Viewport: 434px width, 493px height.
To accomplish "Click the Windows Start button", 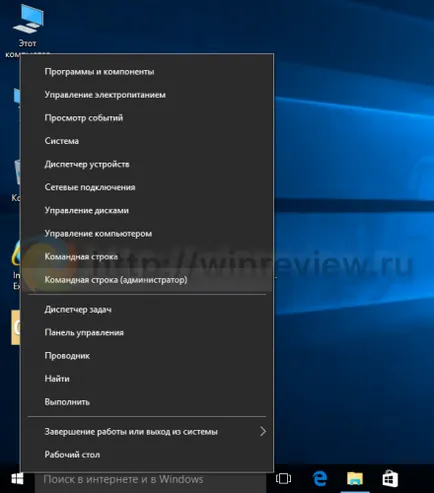I will pos(17,479).
